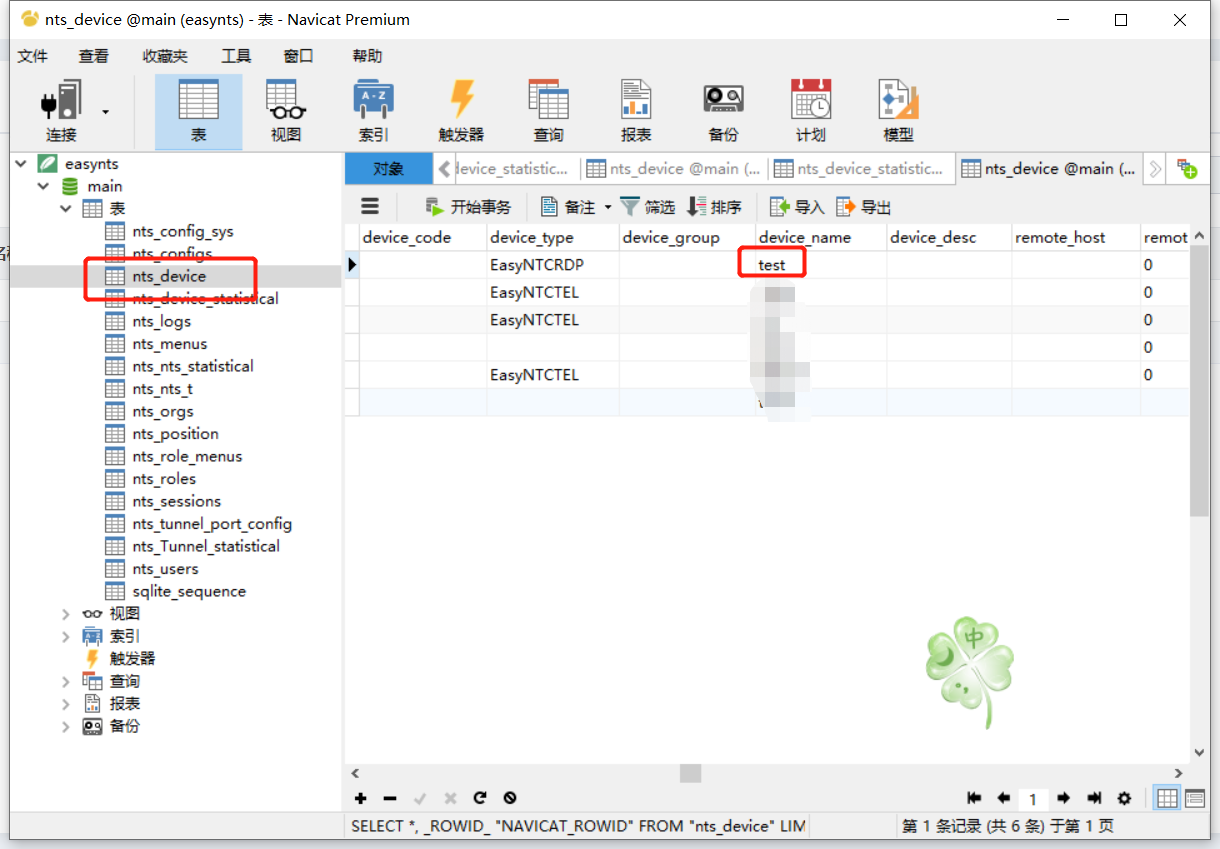Go to last page of records

pos(1094,798)
